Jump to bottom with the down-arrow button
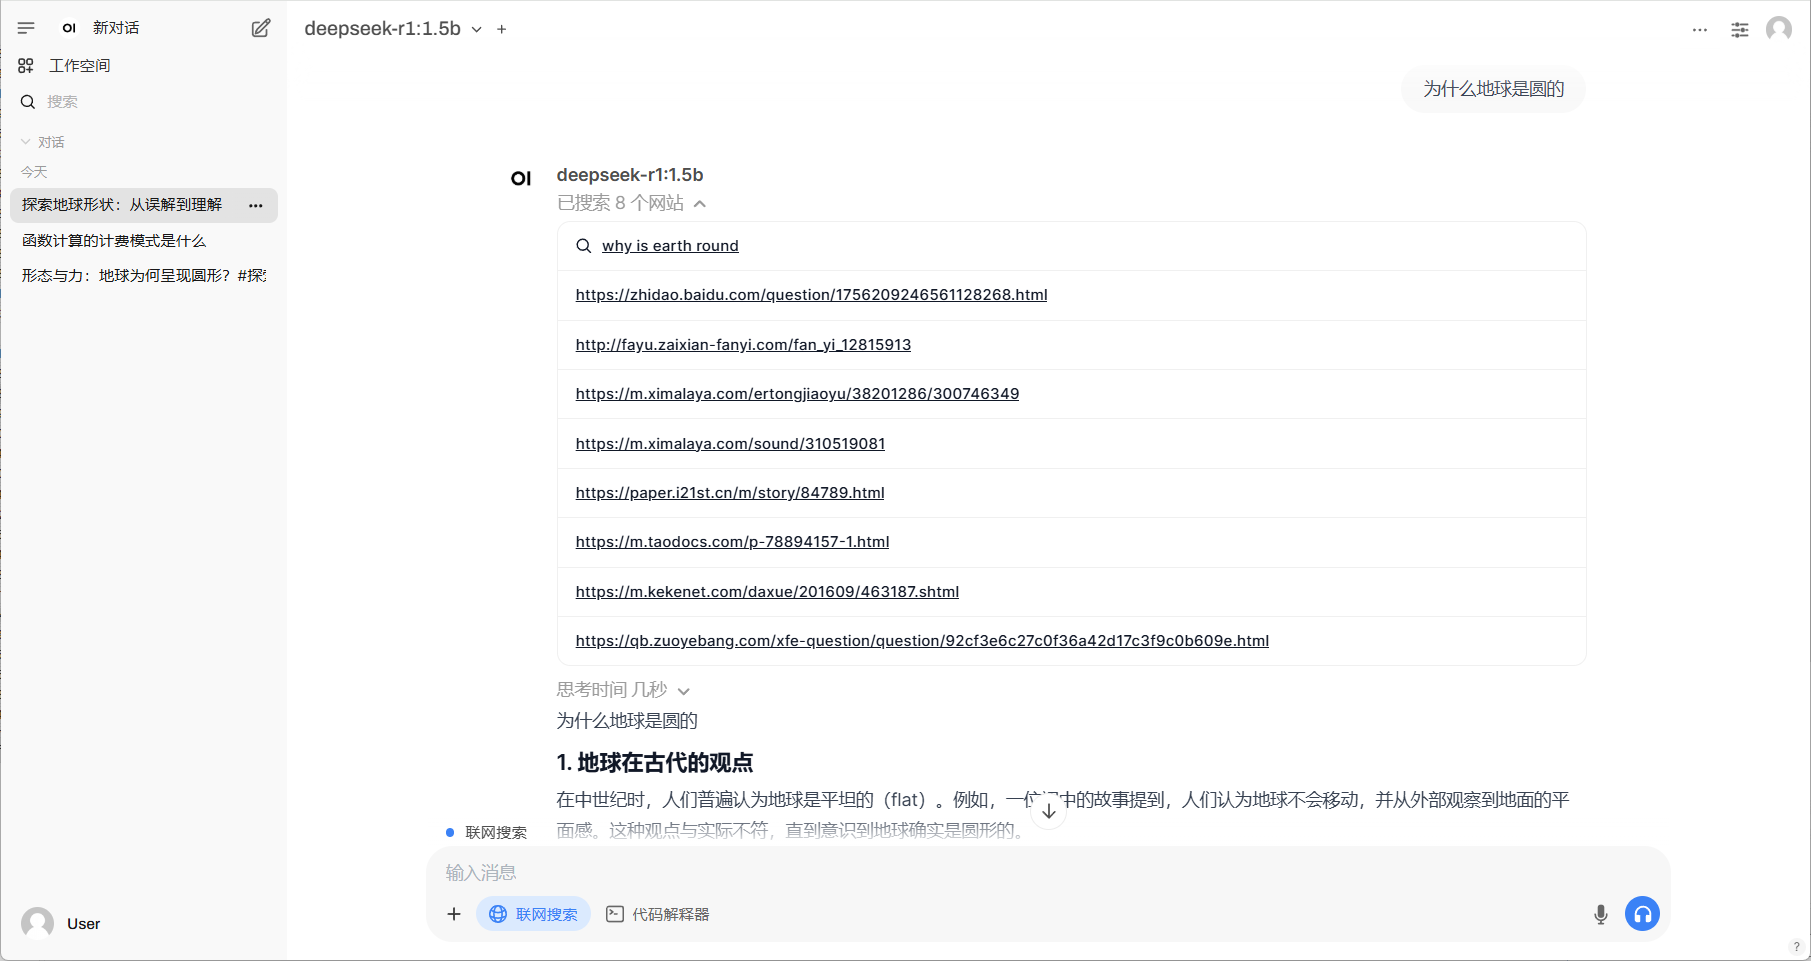Screen dimensions: 1811x961 click(x=1048, y=811)
